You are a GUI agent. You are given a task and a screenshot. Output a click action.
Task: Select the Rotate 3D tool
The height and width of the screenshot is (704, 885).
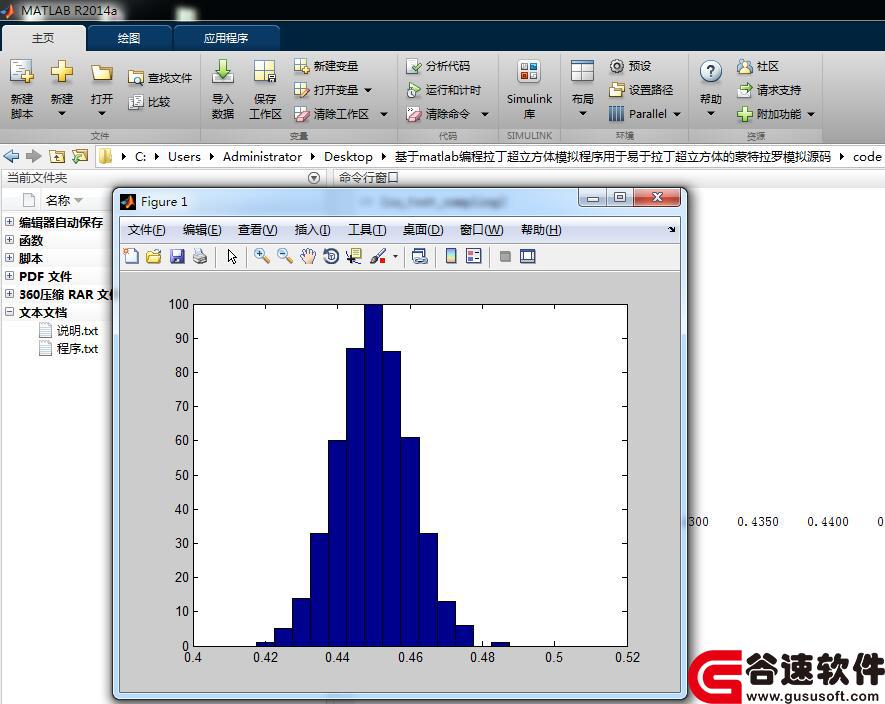(x=331, y=256)
